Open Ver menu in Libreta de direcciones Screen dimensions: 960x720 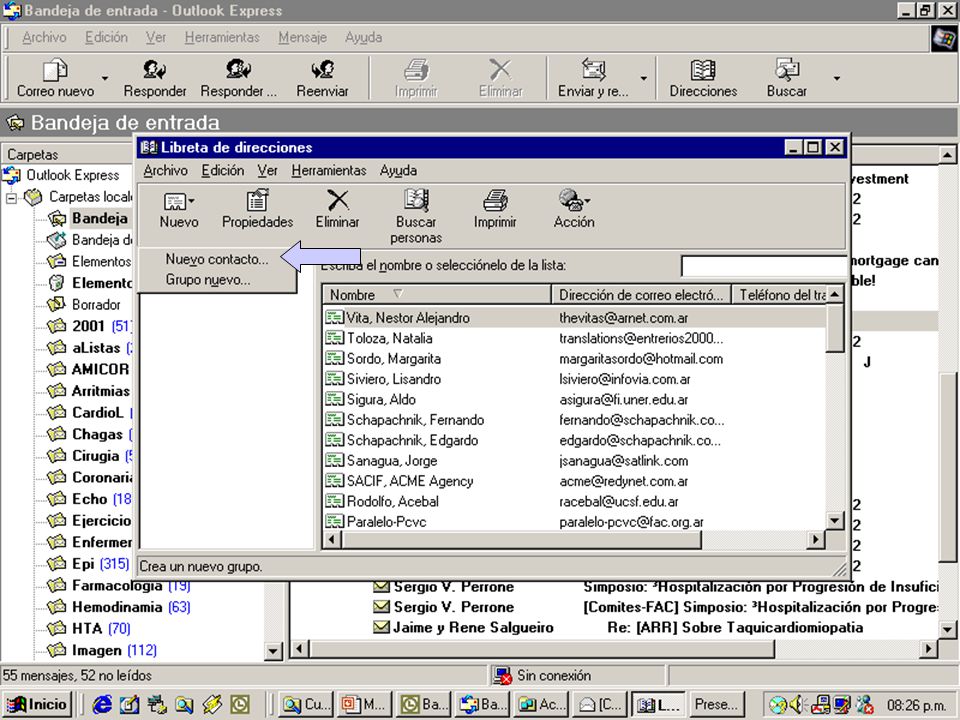[x=268, y=170]
